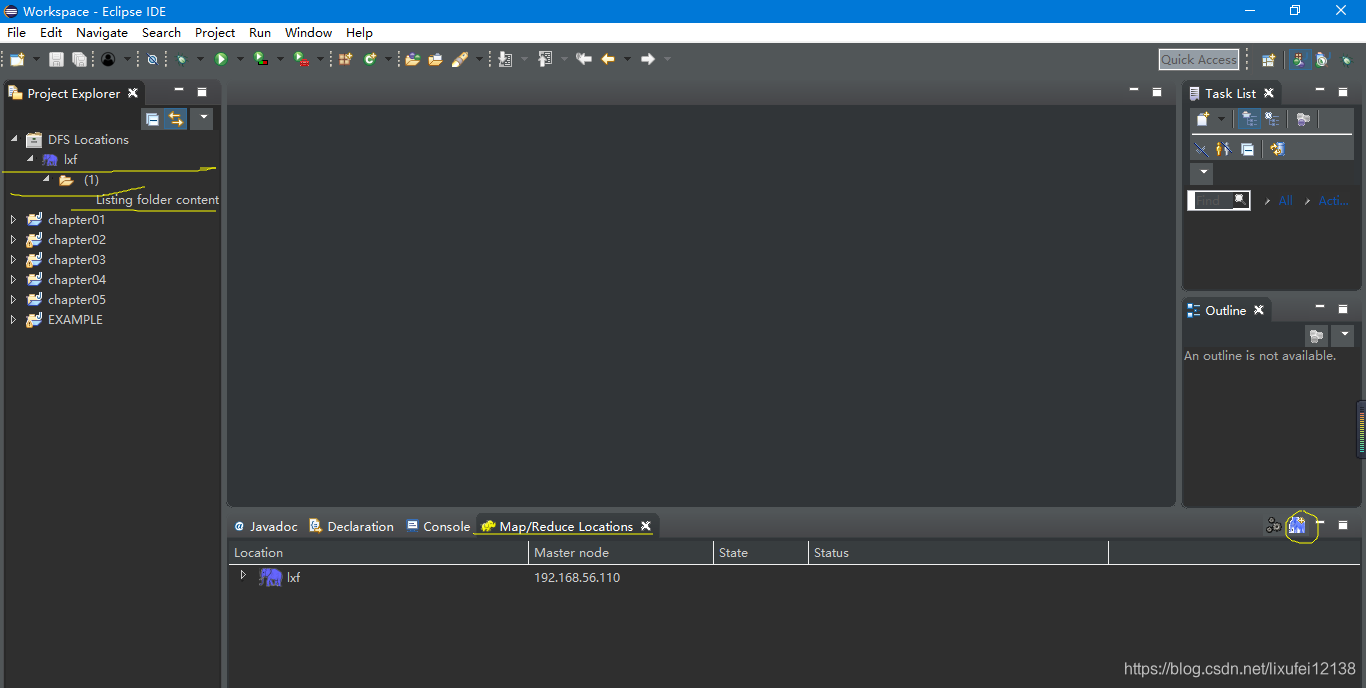Click the green Run button icon
This screenshot has height=688, width=1366.
tap(221, 59)
